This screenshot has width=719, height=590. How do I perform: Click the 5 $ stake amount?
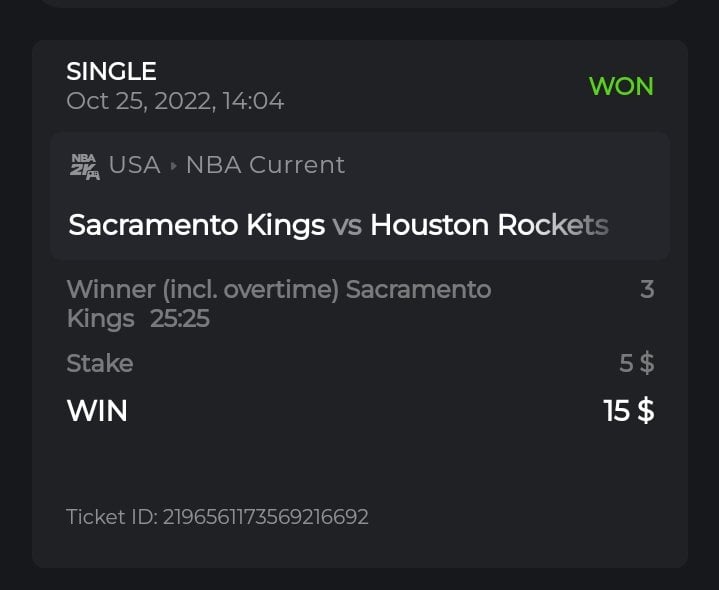[636, 363]
